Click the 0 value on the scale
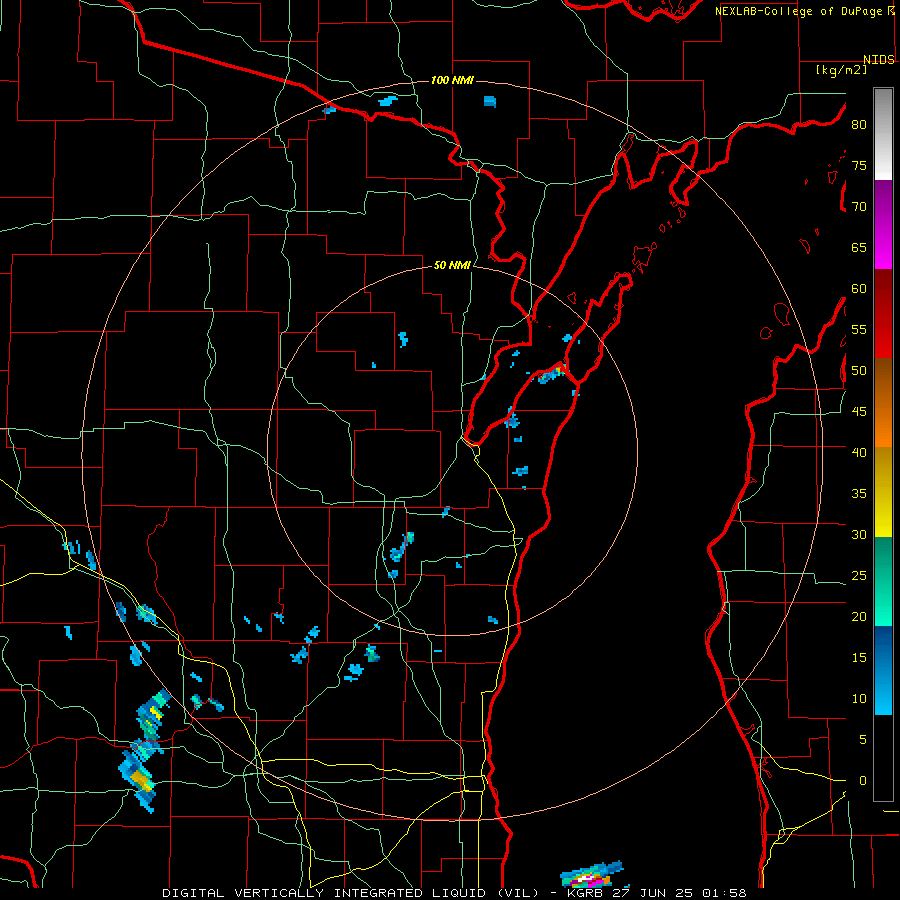The image size is (900, 900). 863,781
